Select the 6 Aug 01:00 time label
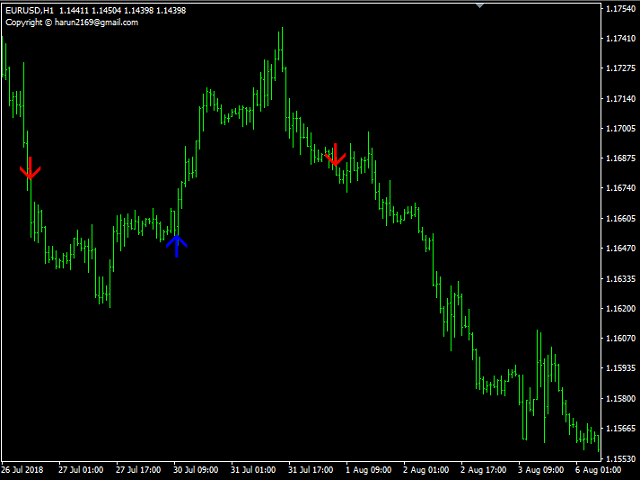This screenshot has width=640, height=480. point(598,470)
